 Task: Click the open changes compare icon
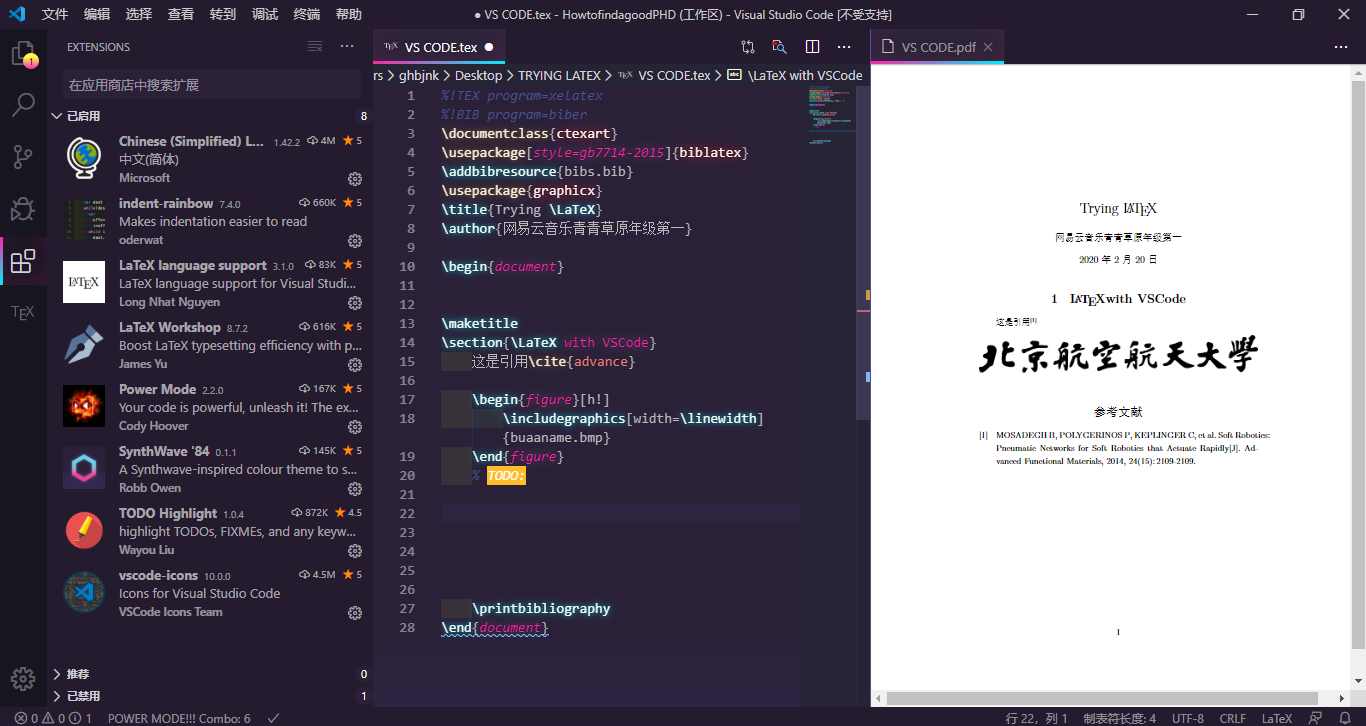pos(748,47)
